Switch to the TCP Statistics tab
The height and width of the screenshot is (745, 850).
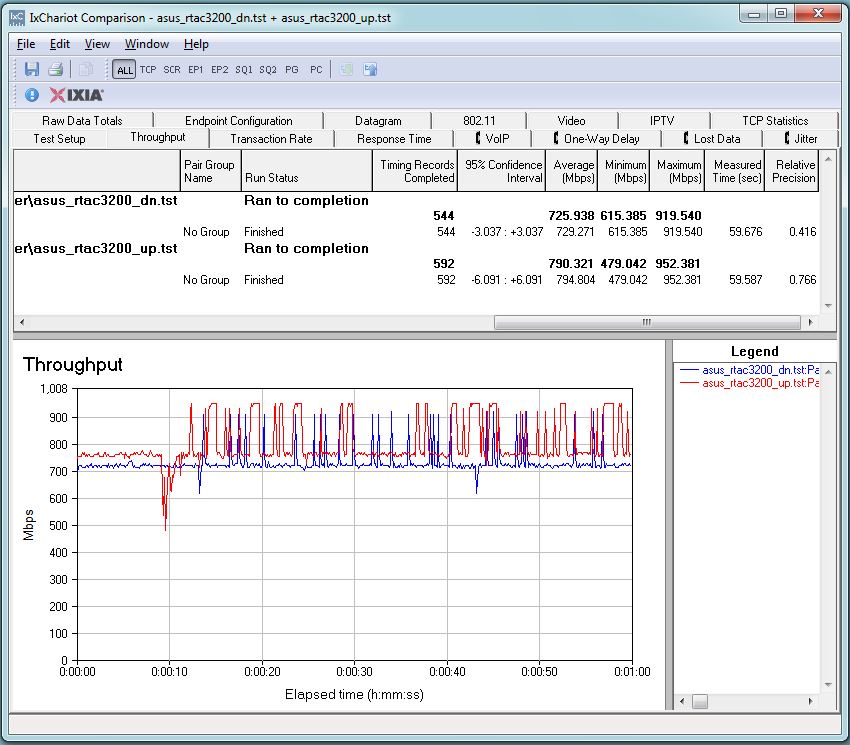(775, 120)
